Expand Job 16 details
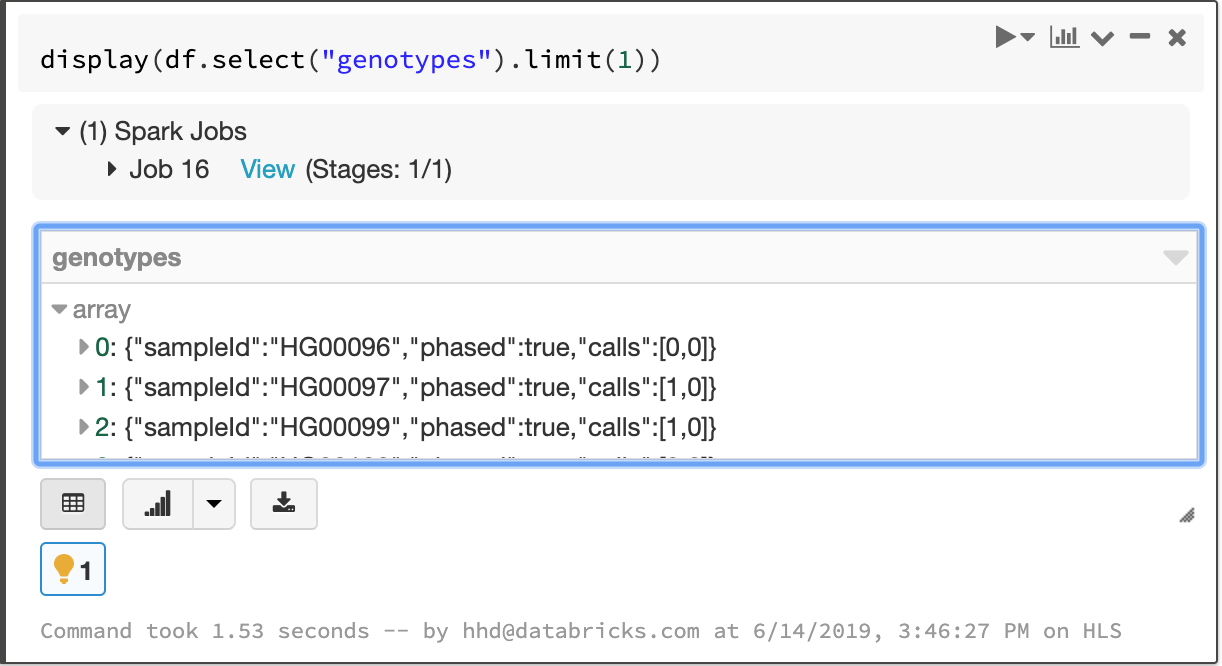 [113, 169]
